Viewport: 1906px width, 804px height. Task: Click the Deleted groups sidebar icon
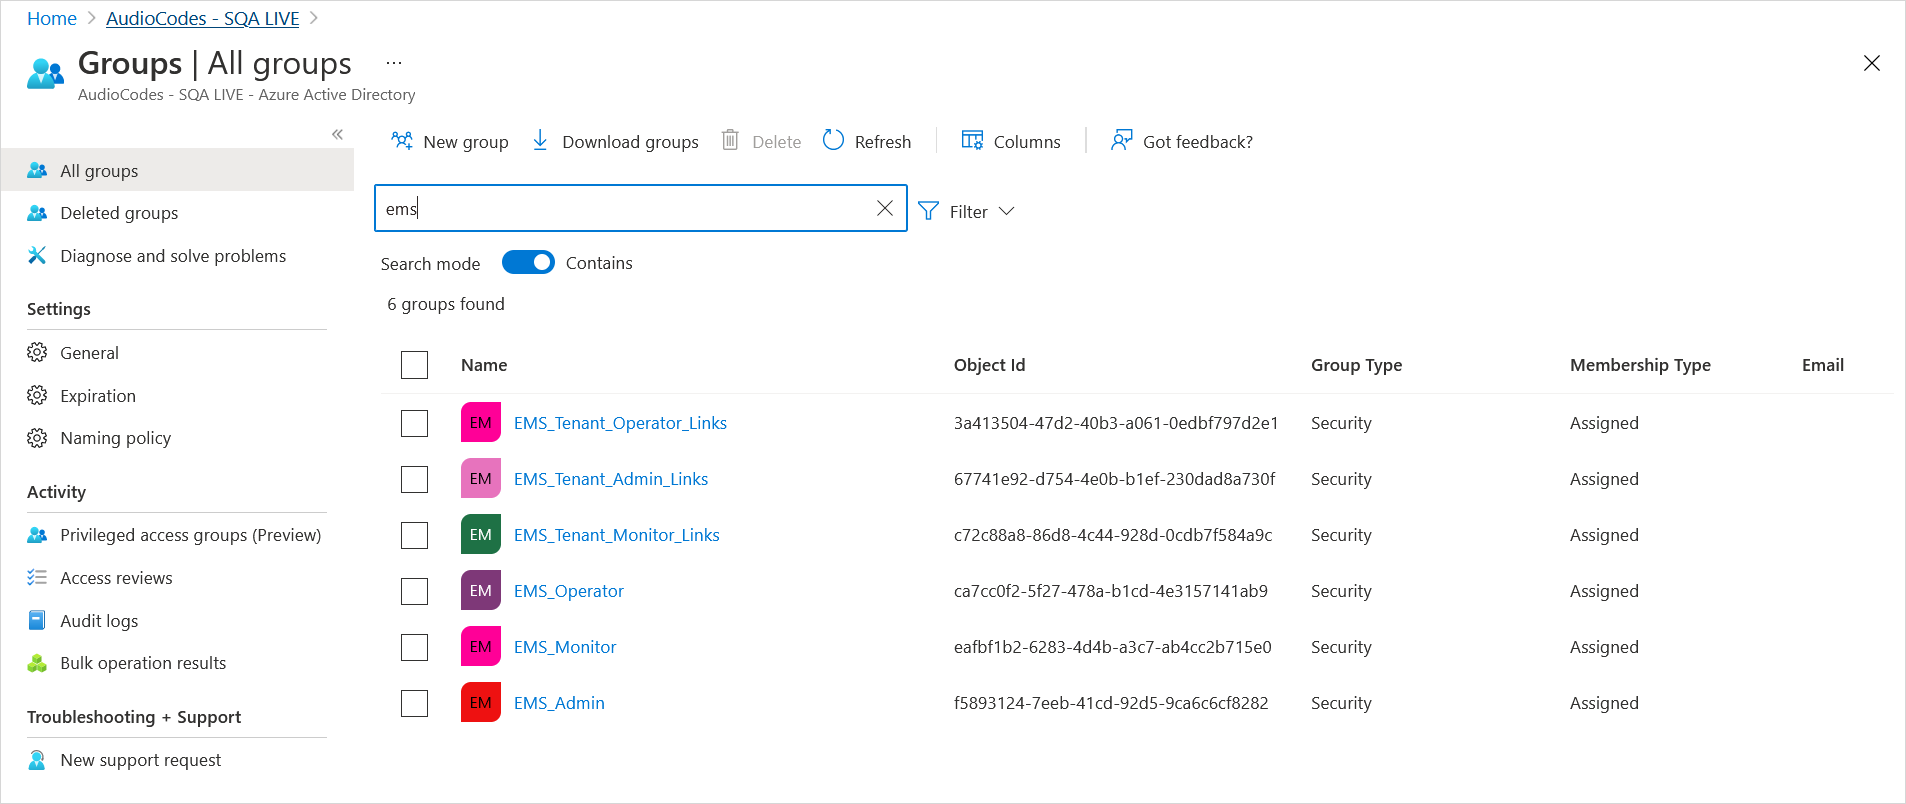37,213
